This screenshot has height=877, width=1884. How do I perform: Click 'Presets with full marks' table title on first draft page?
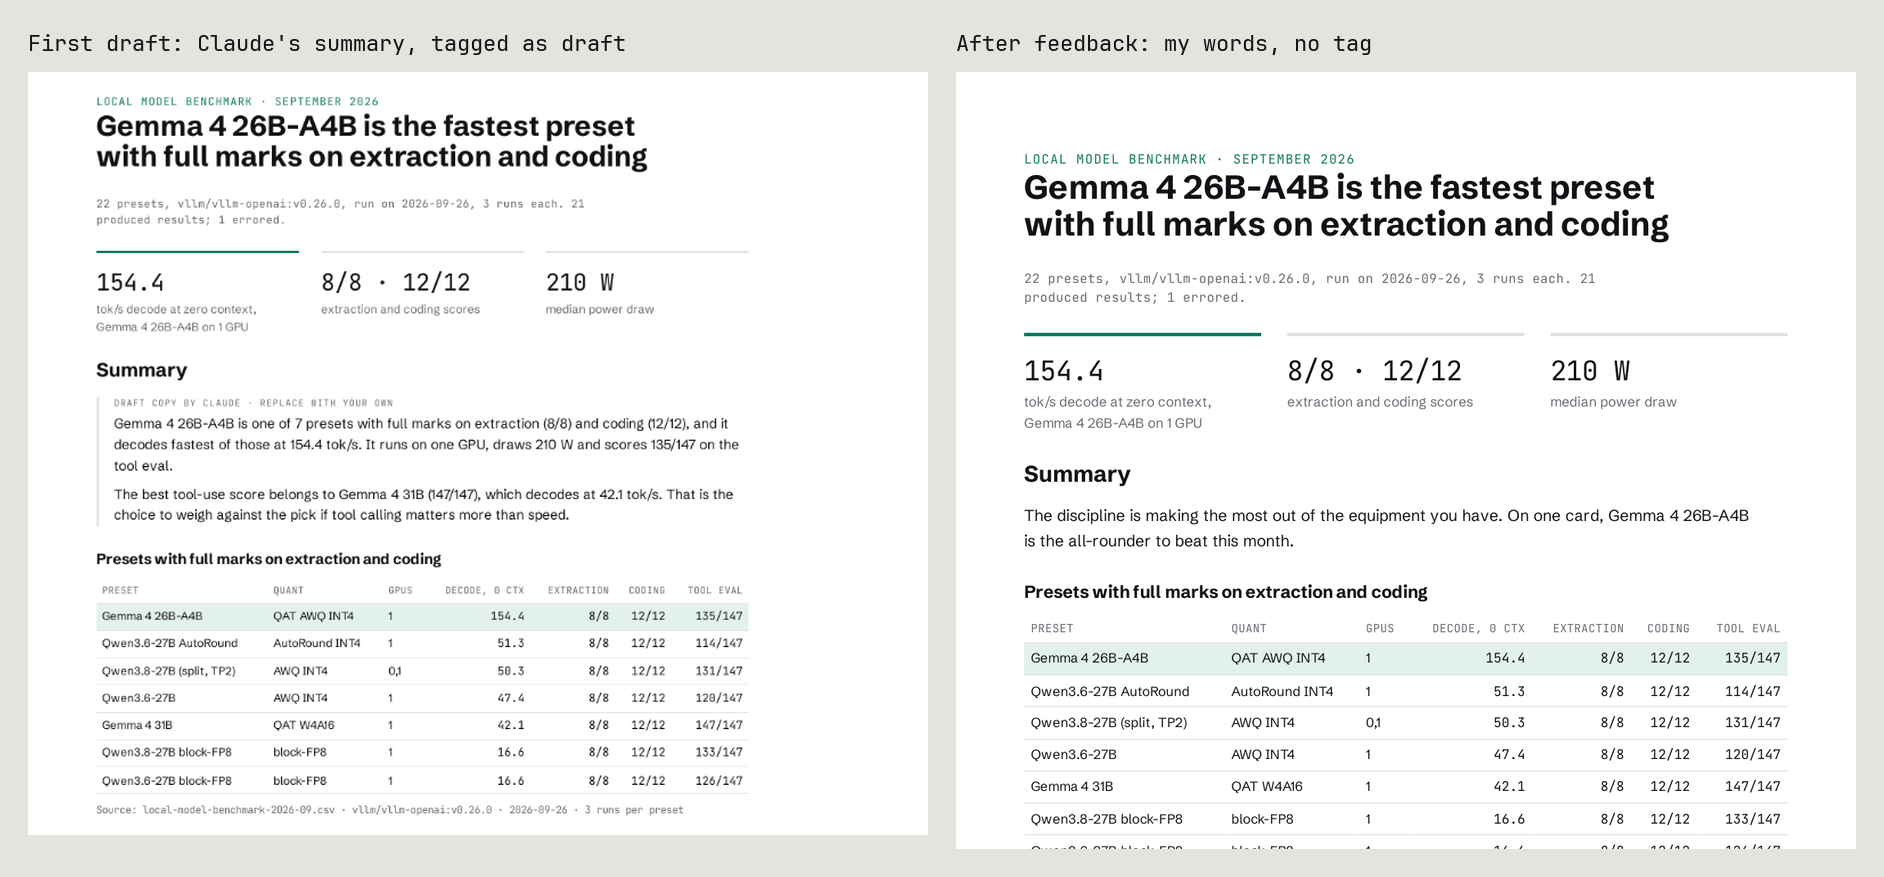[268, 559]
